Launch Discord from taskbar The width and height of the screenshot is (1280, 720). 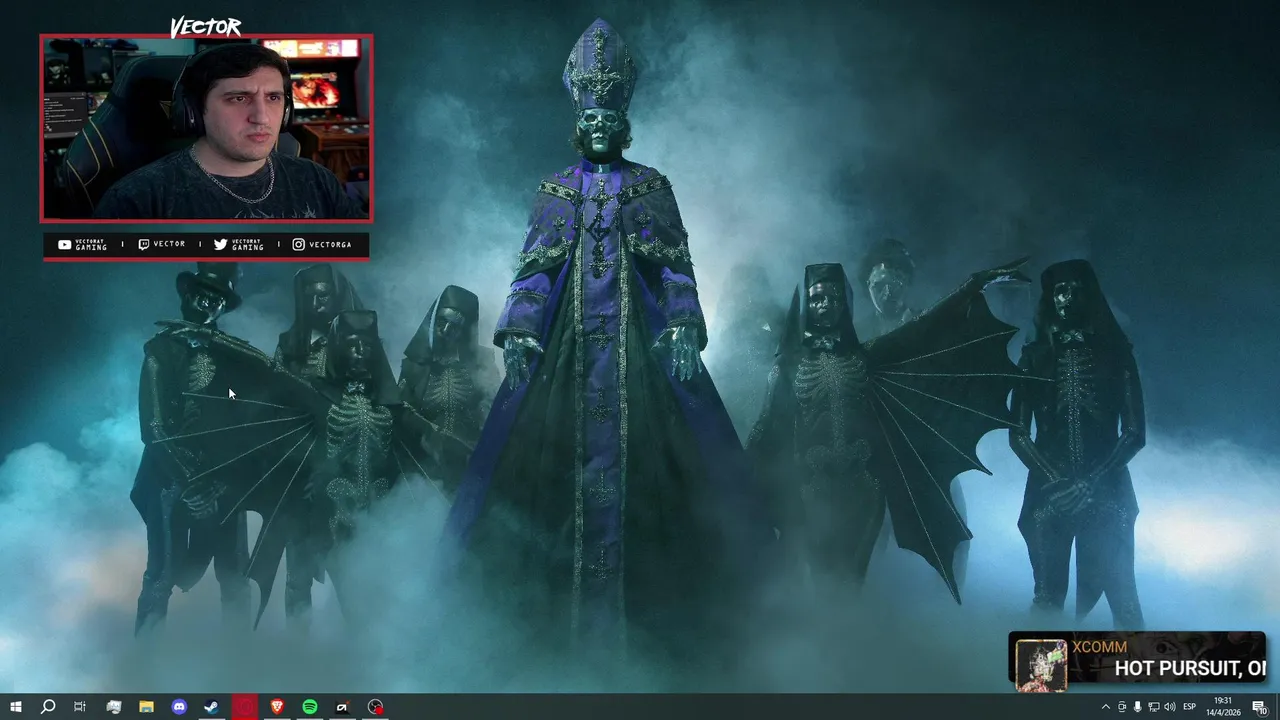[x=179, y=707]
